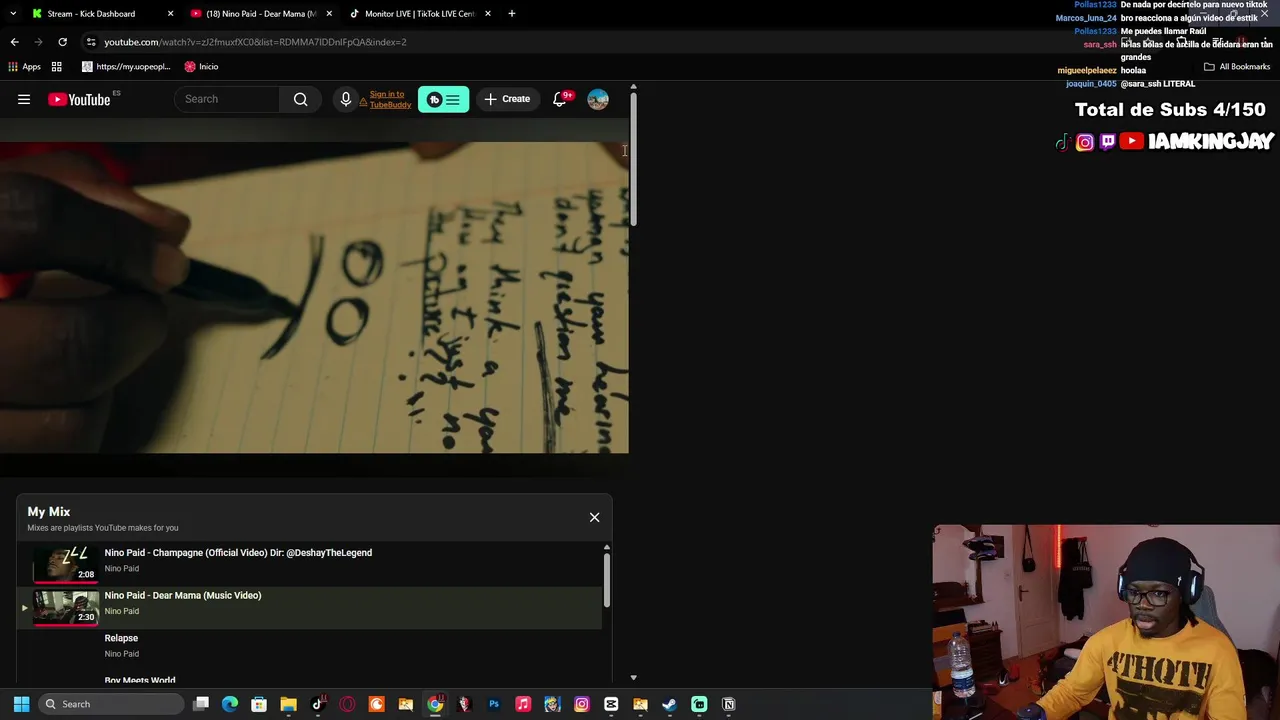Click the Create button
The image size is (1280, 720).
click(x=507, y=99)
